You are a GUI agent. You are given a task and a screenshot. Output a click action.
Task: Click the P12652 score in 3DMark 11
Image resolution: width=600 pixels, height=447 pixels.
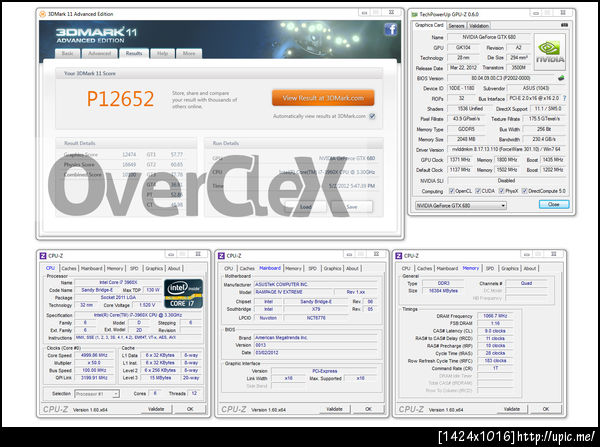[x=121, y=98]
